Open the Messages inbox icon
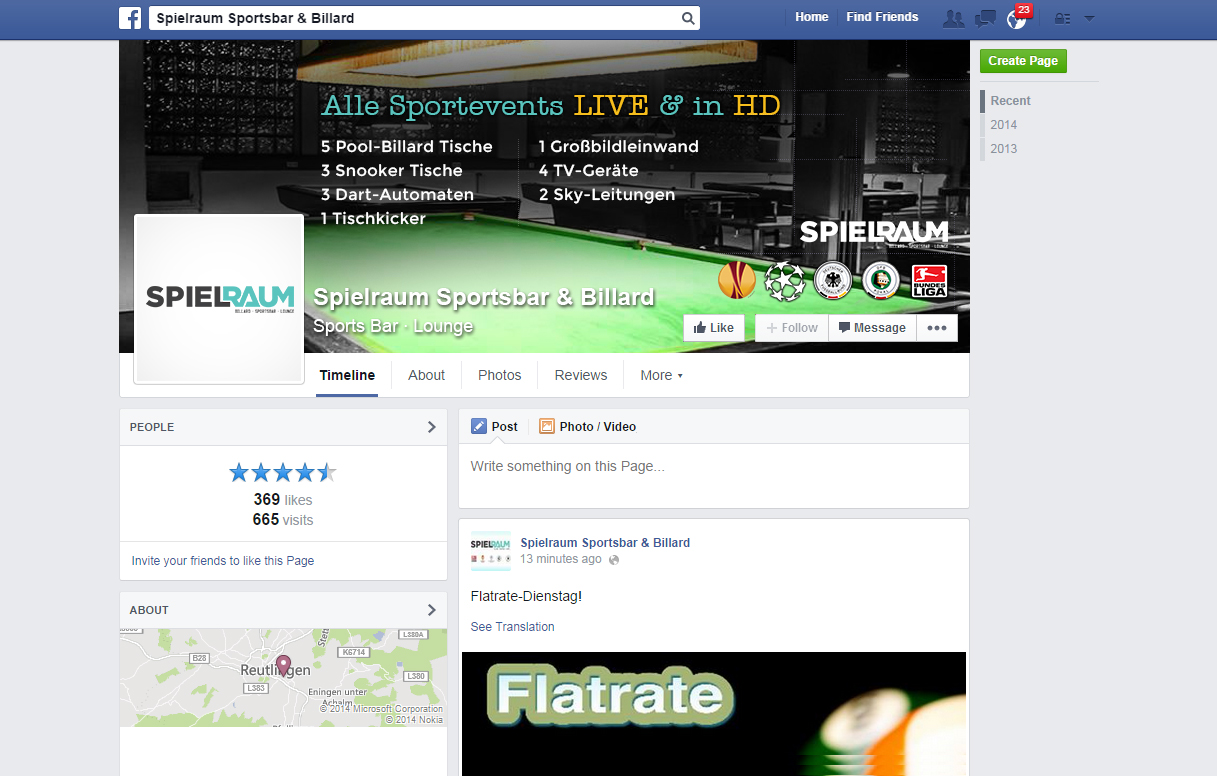The width and height of the screenshot is (1217, 776). (984, 18)
